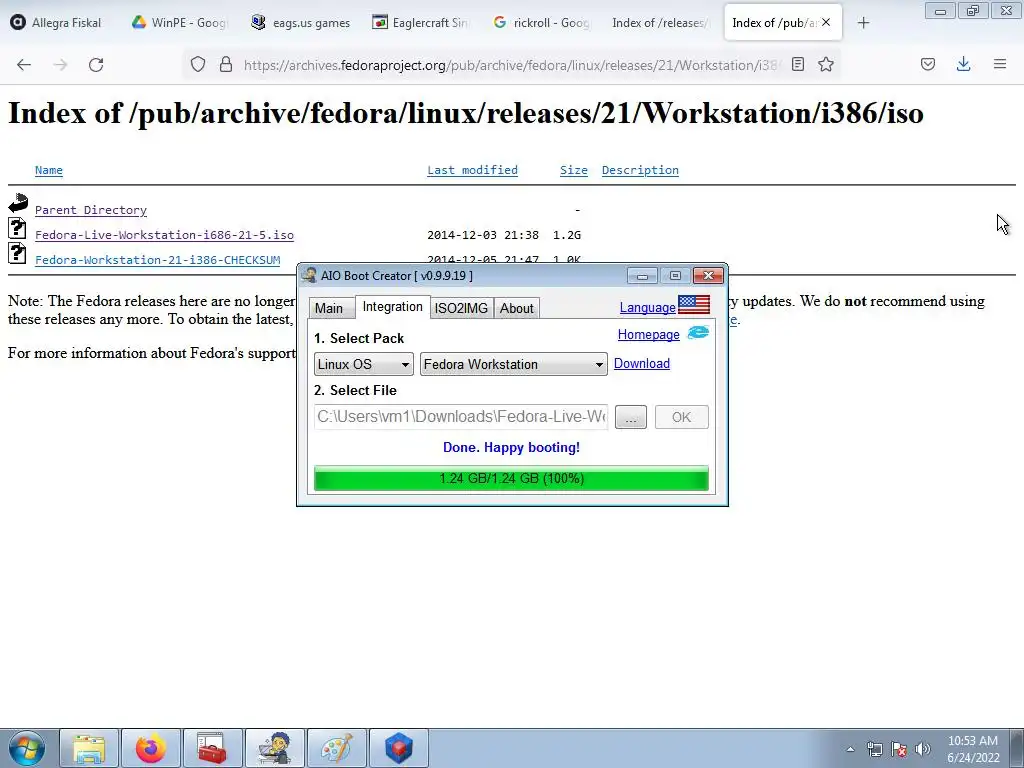Open the red toolbox taskbar app
Image resolution: width=1024 pixels, height=768 pixels.
pyautogui.click(x=212, y=748)
